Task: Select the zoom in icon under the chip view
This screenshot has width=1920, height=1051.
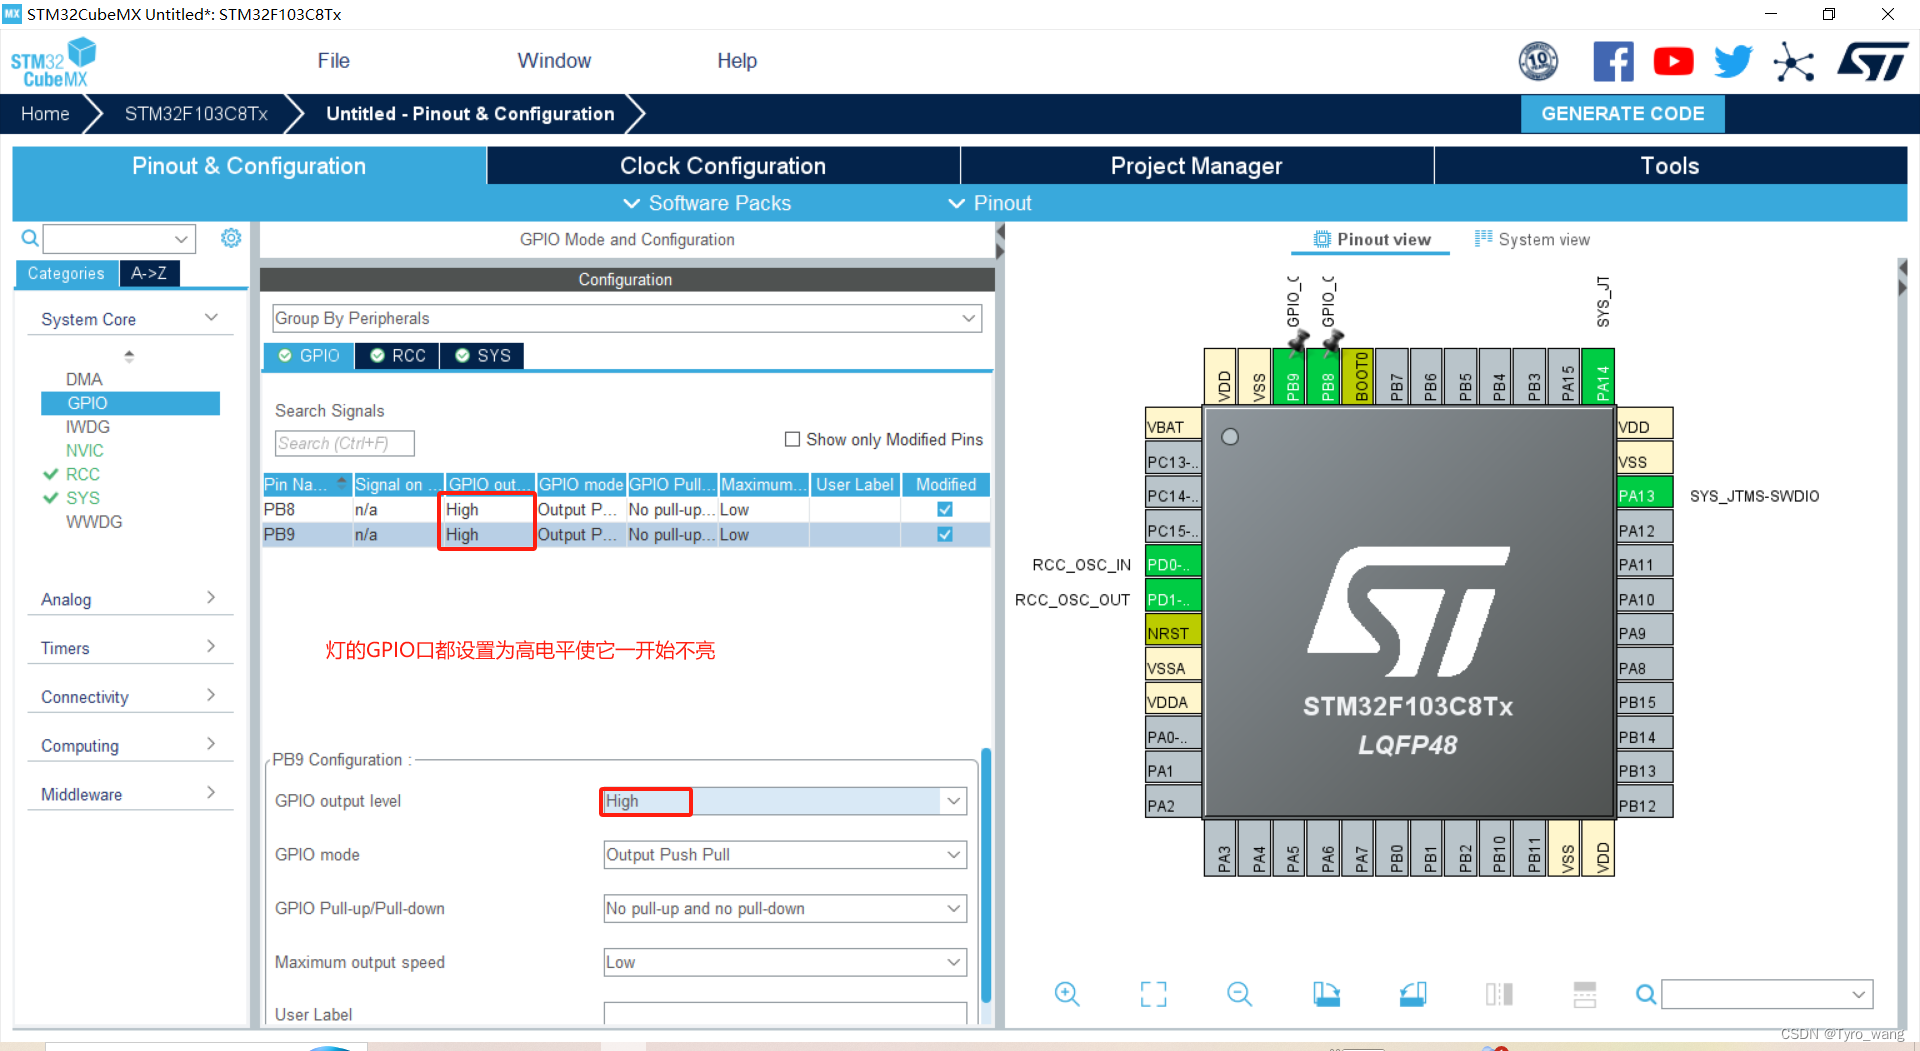Action: [x=1066, y=994]
